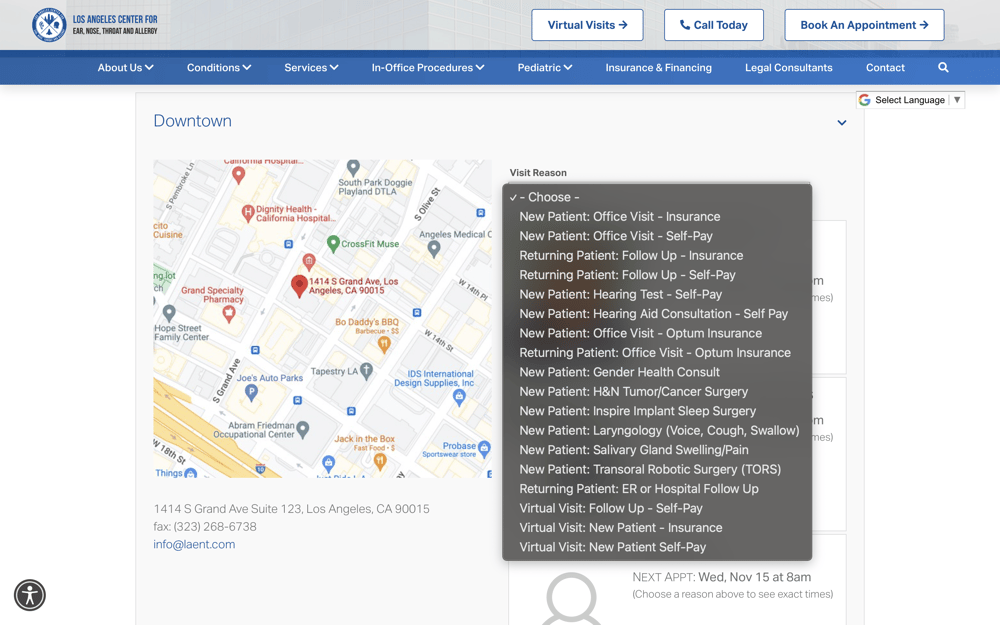Expand the Conditions menu

(x=219, y=68)
